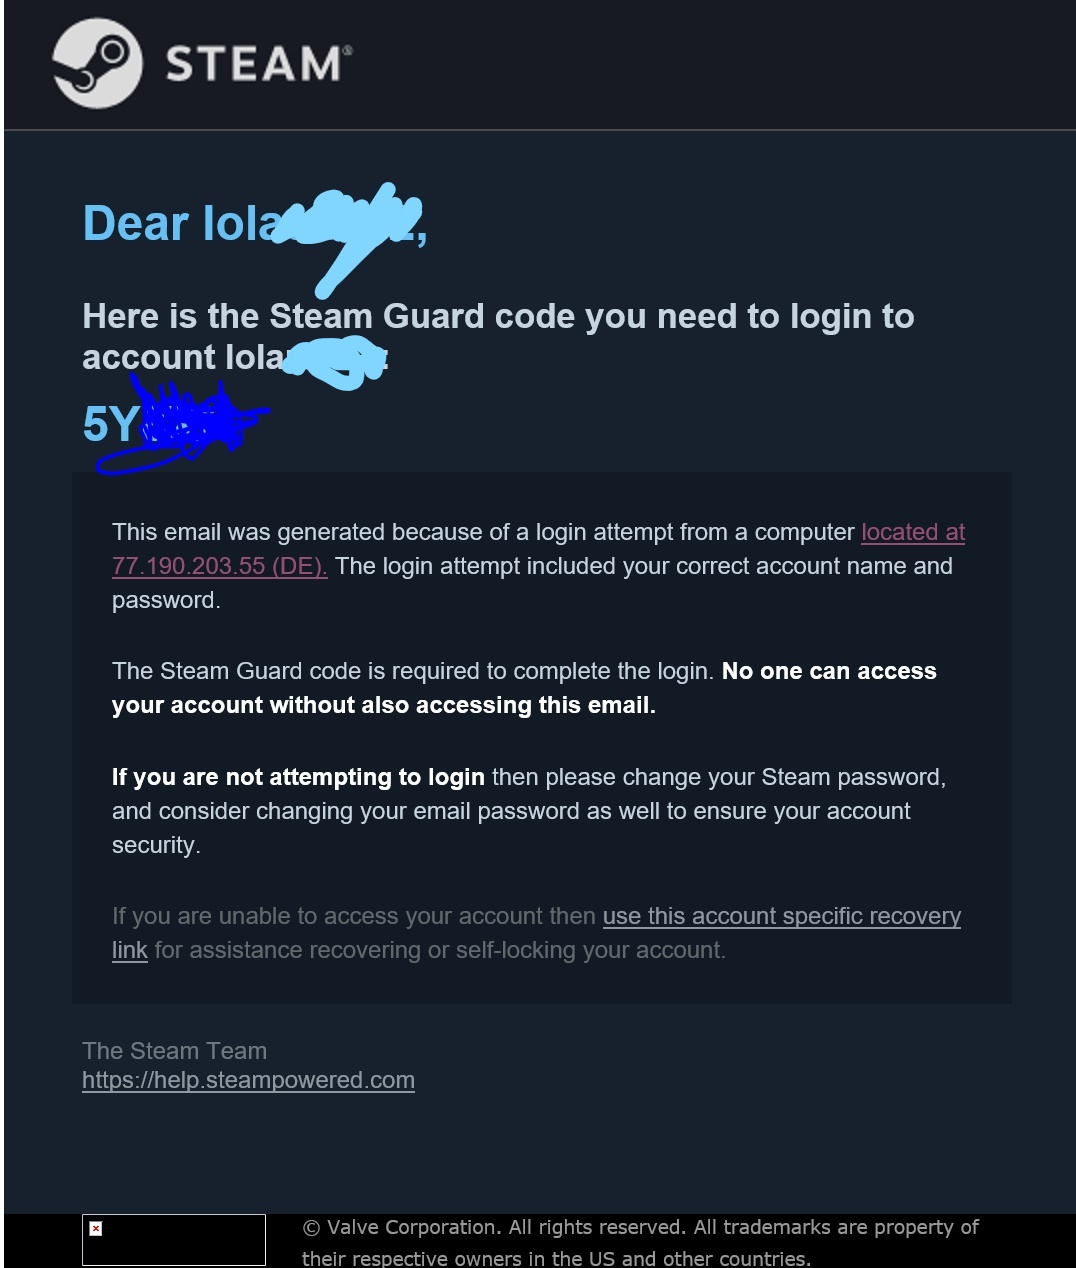Click the light blue scribble after "account lola"
Viewport: 1076px width, 1268px height.
pyautogui.click(x=335, y=362)
